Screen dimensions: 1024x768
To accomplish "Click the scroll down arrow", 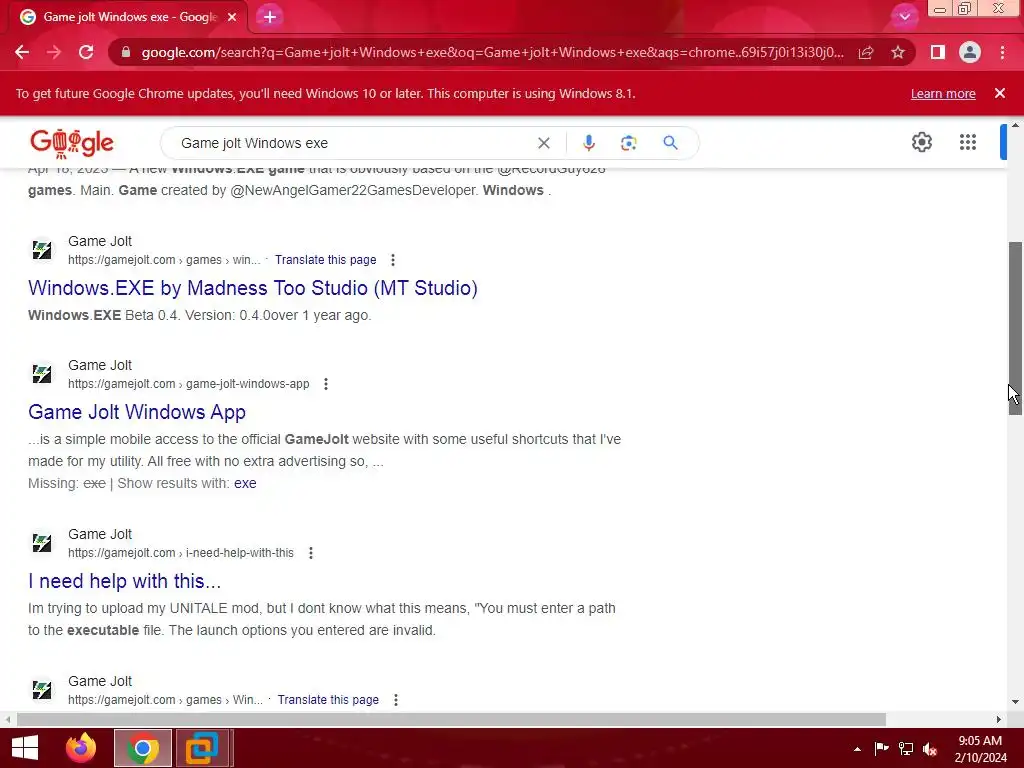I will (x=1015, y=702).
